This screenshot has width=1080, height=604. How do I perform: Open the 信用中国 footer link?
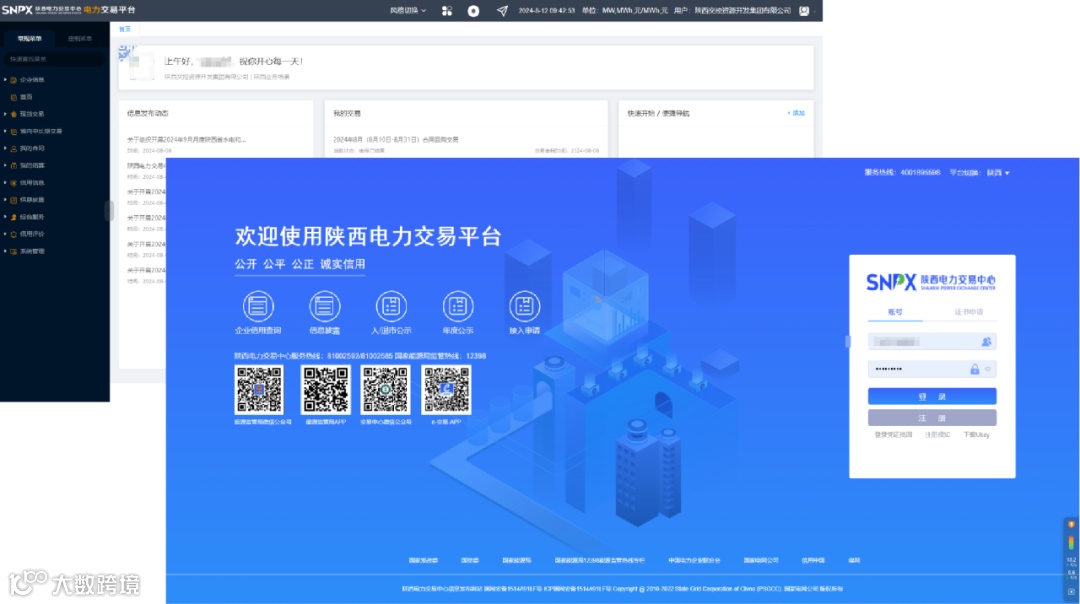click(x=813, y=561)
